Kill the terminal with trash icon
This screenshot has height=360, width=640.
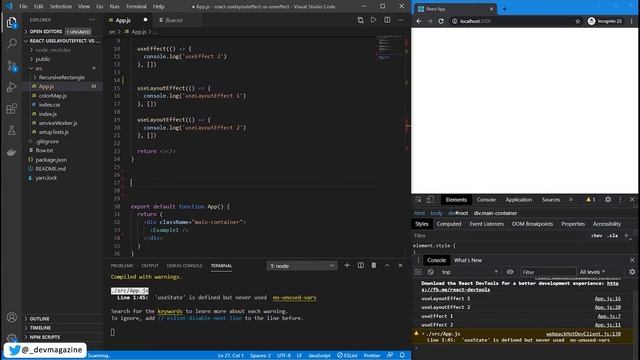[373, 265]
